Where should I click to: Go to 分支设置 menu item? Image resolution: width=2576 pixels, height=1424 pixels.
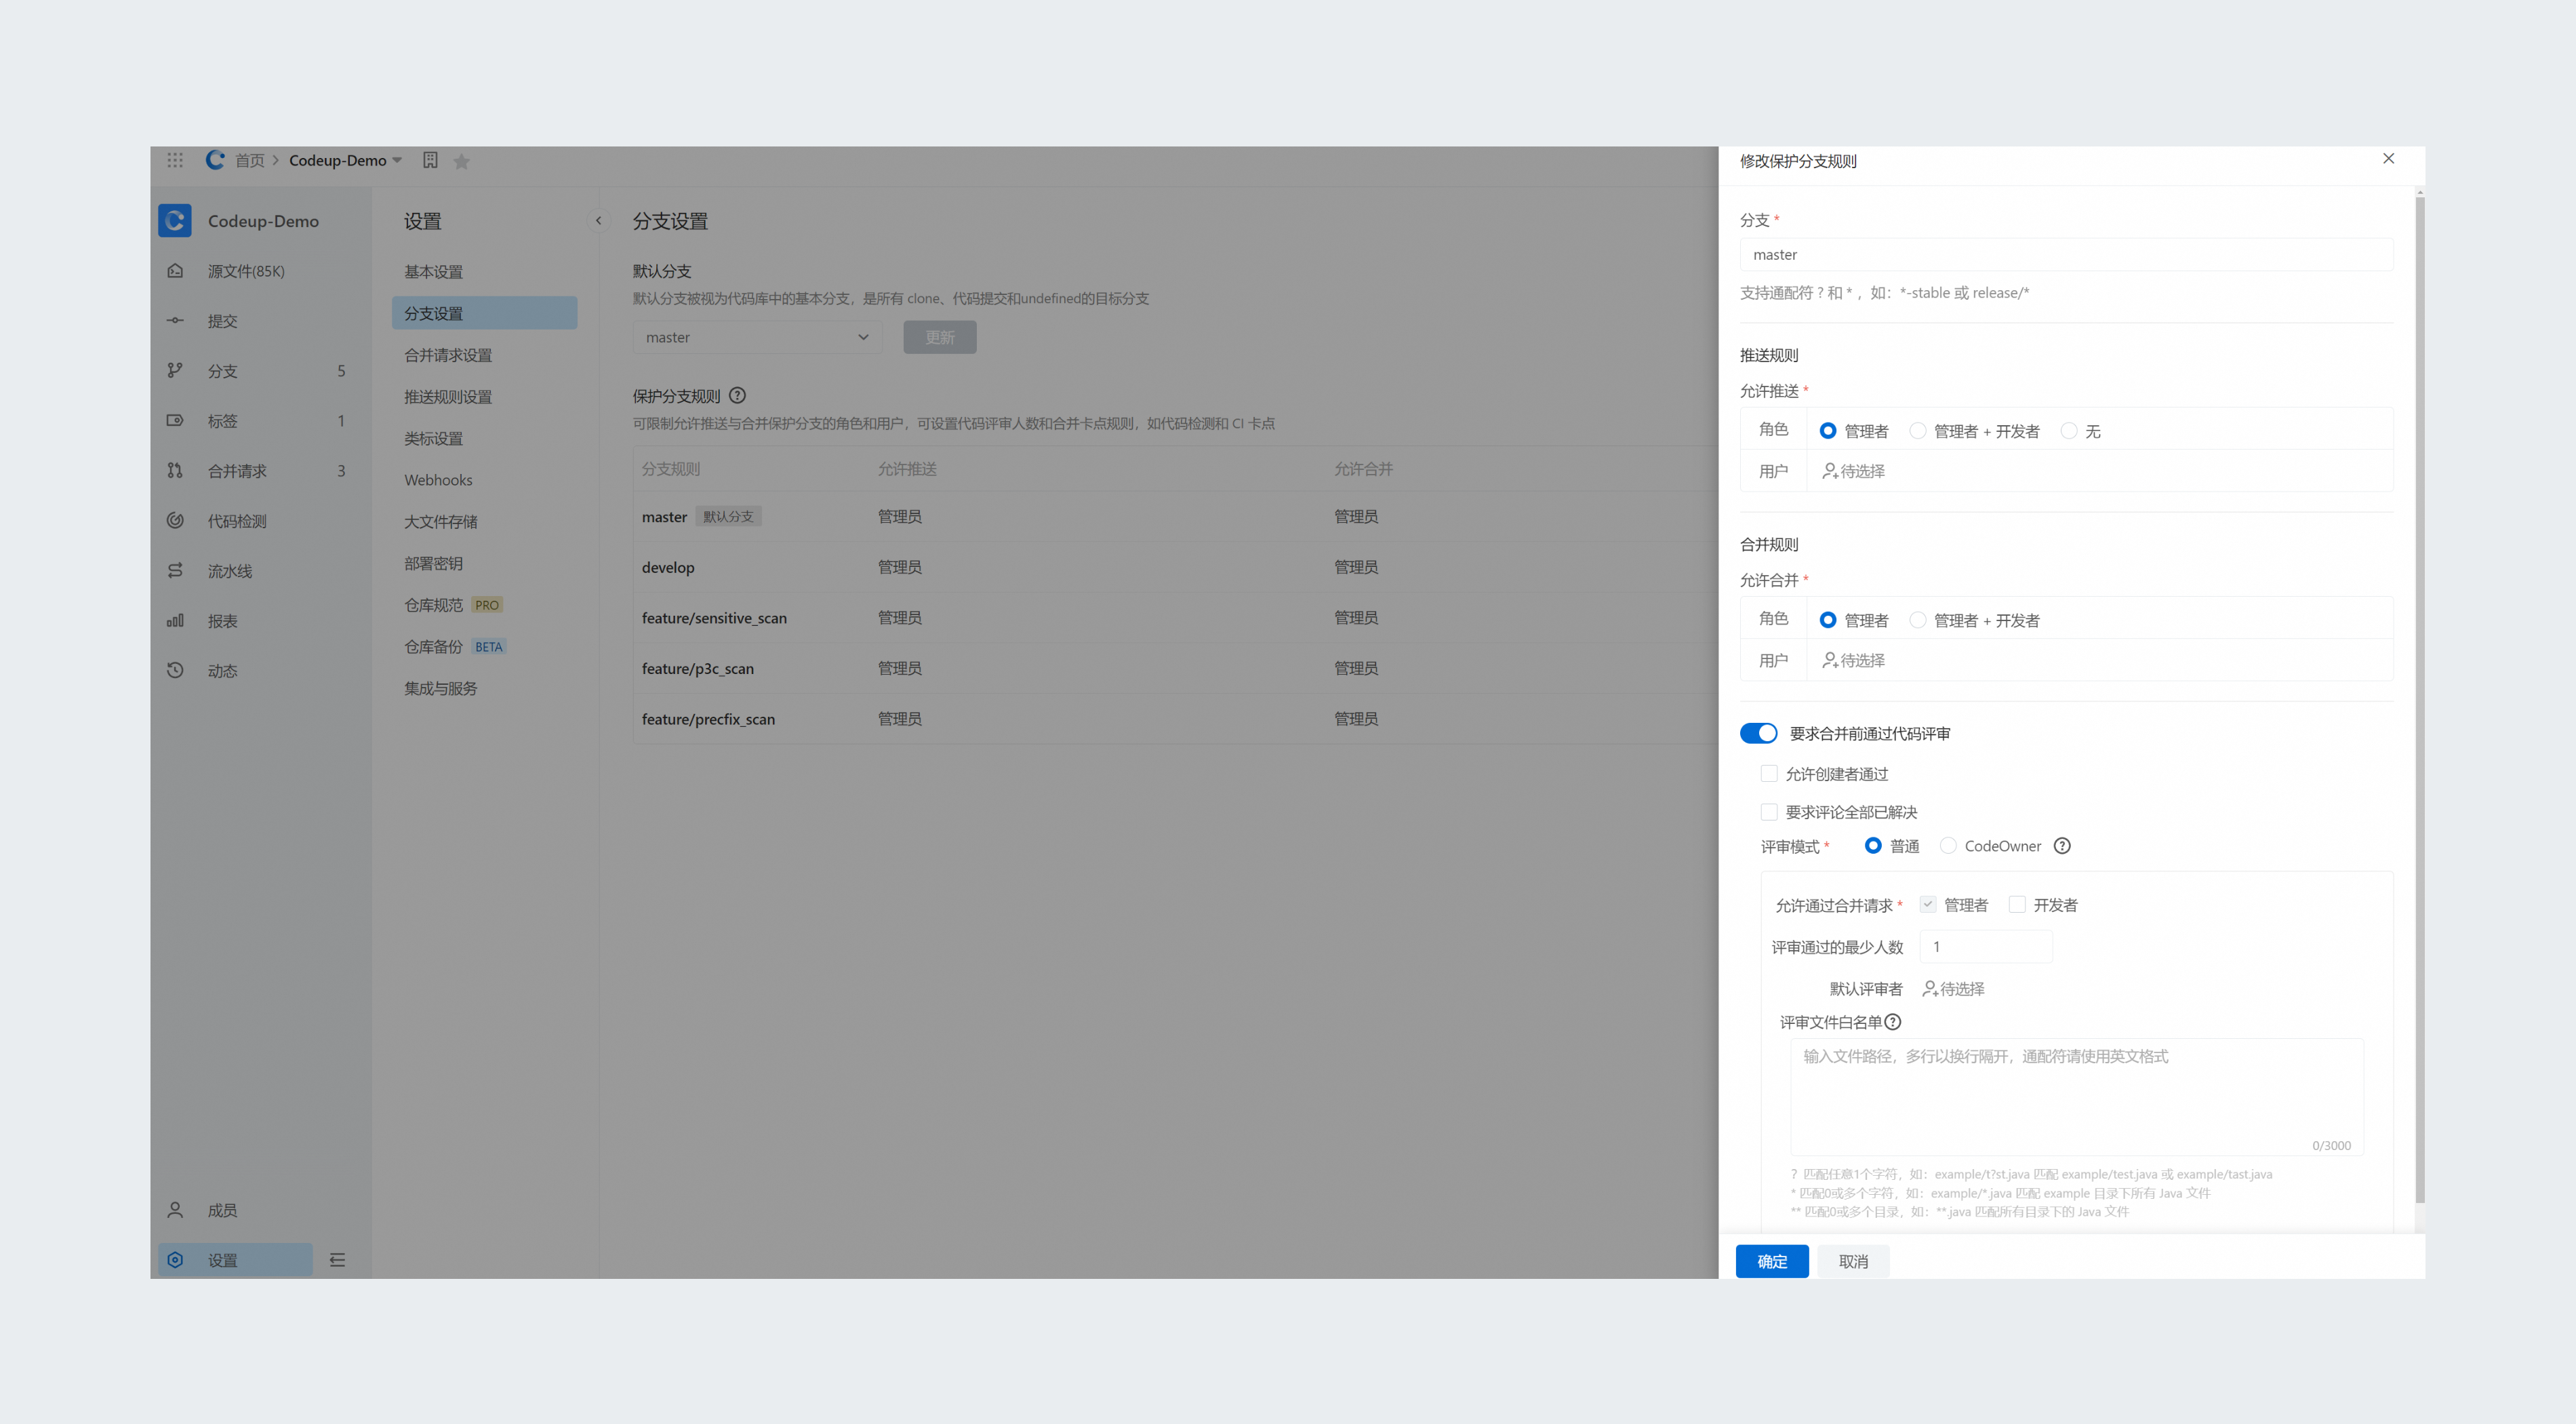pos(484,313)
